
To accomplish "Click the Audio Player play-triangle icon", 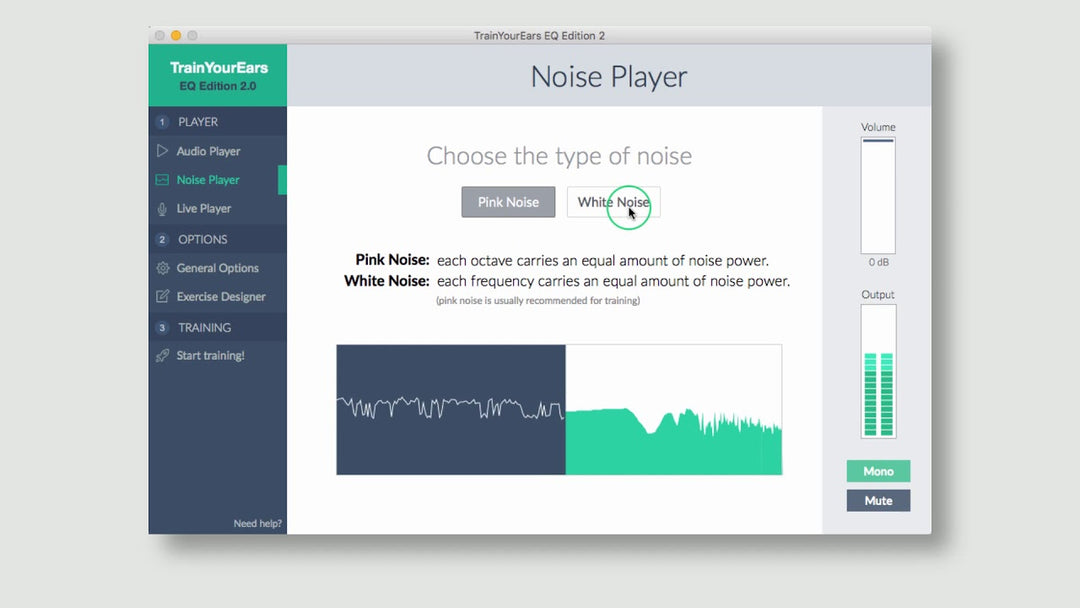I will click(x=163, y=151).
